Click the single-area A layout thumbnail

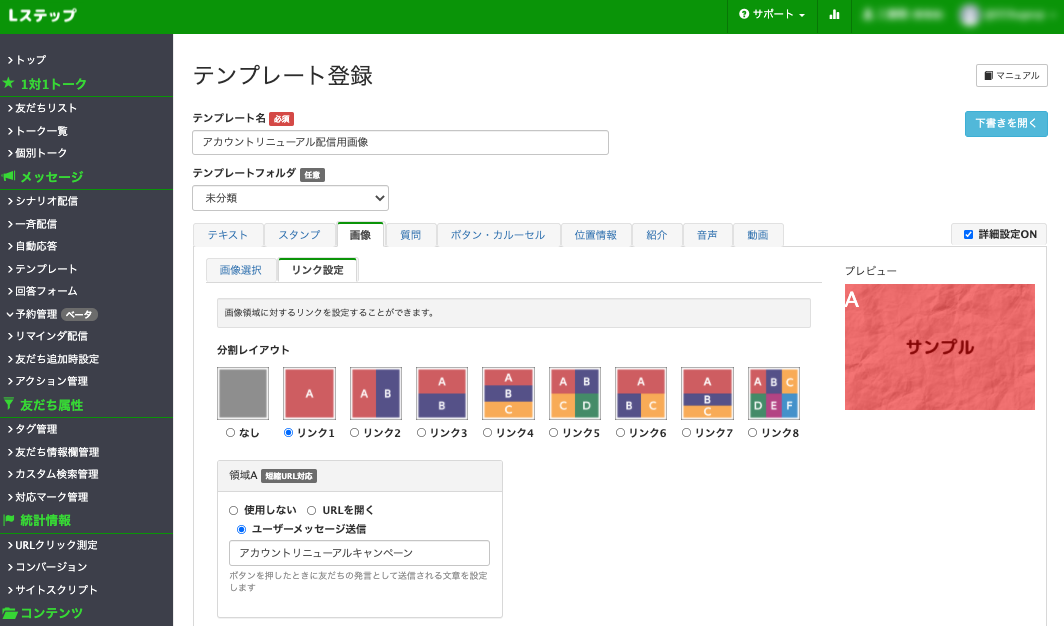[x=309, y=393]
